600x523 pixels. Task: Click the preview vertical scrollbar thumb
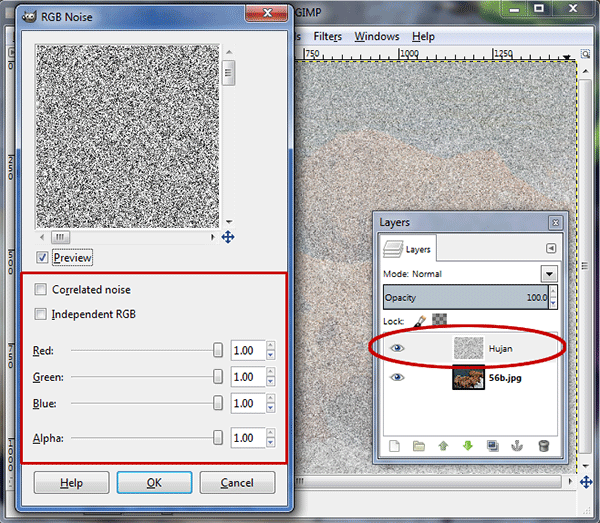coord(228,73)
